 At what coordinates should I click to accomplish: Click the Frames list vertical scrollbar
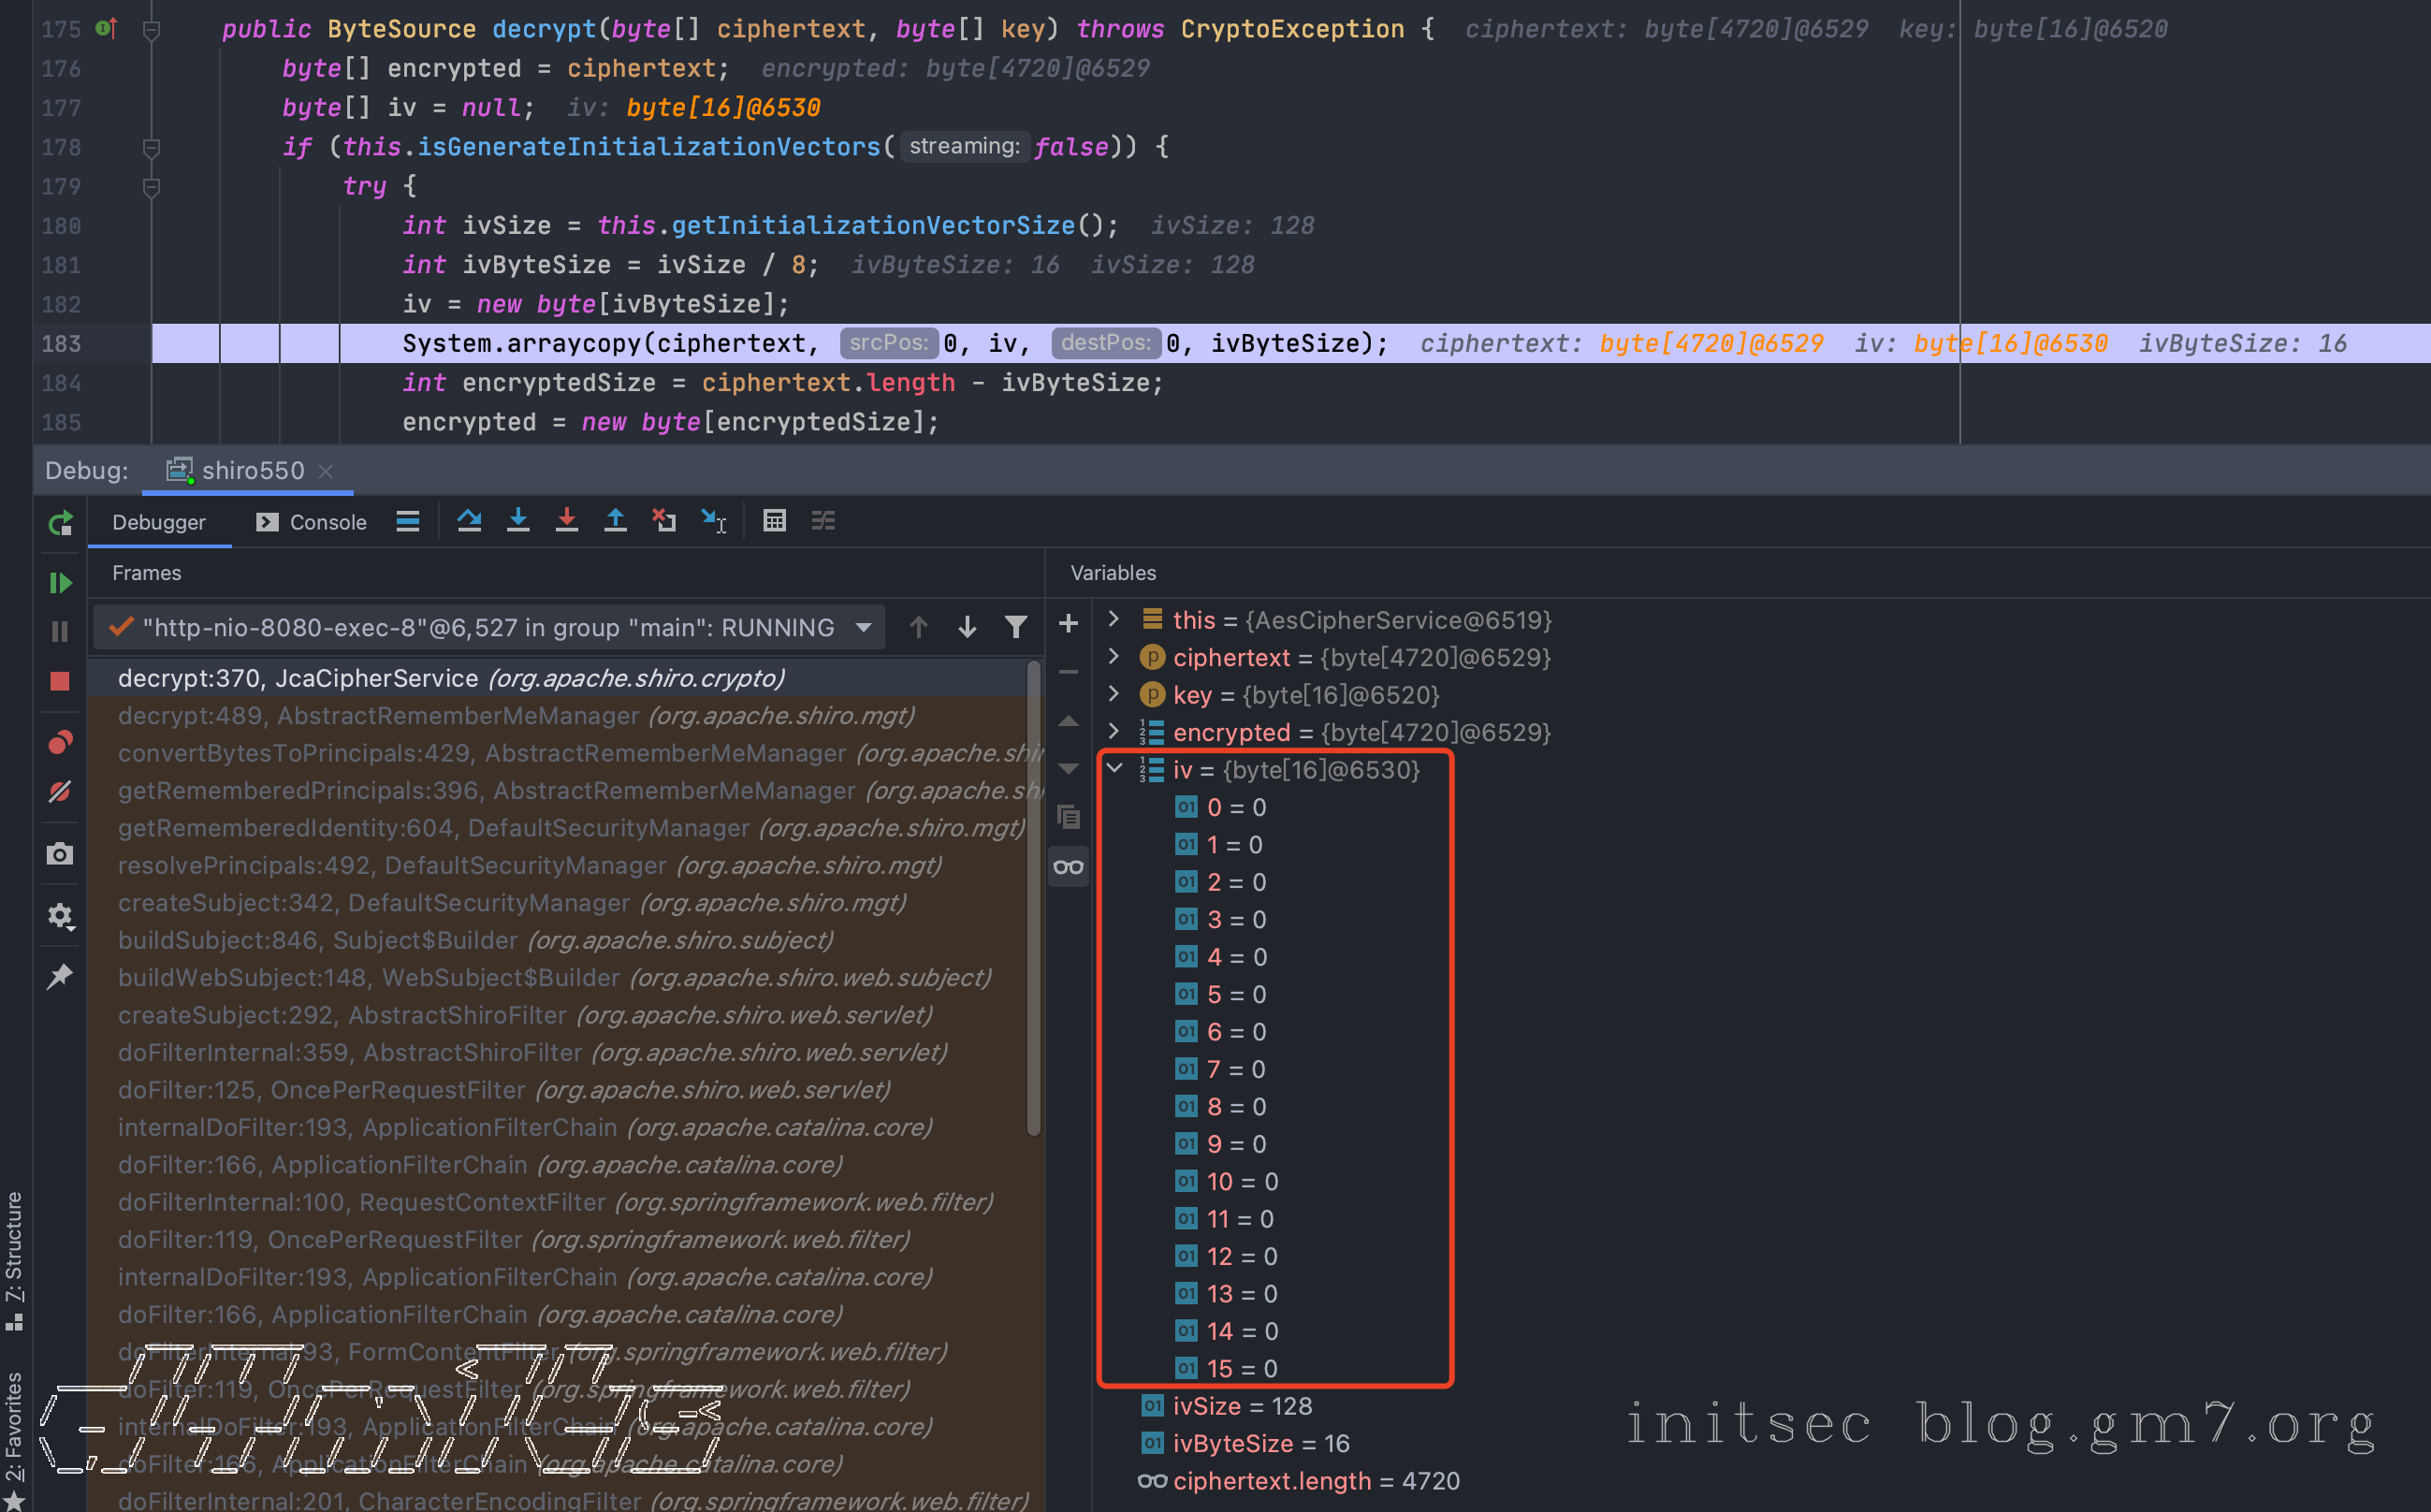point(1033,900)
